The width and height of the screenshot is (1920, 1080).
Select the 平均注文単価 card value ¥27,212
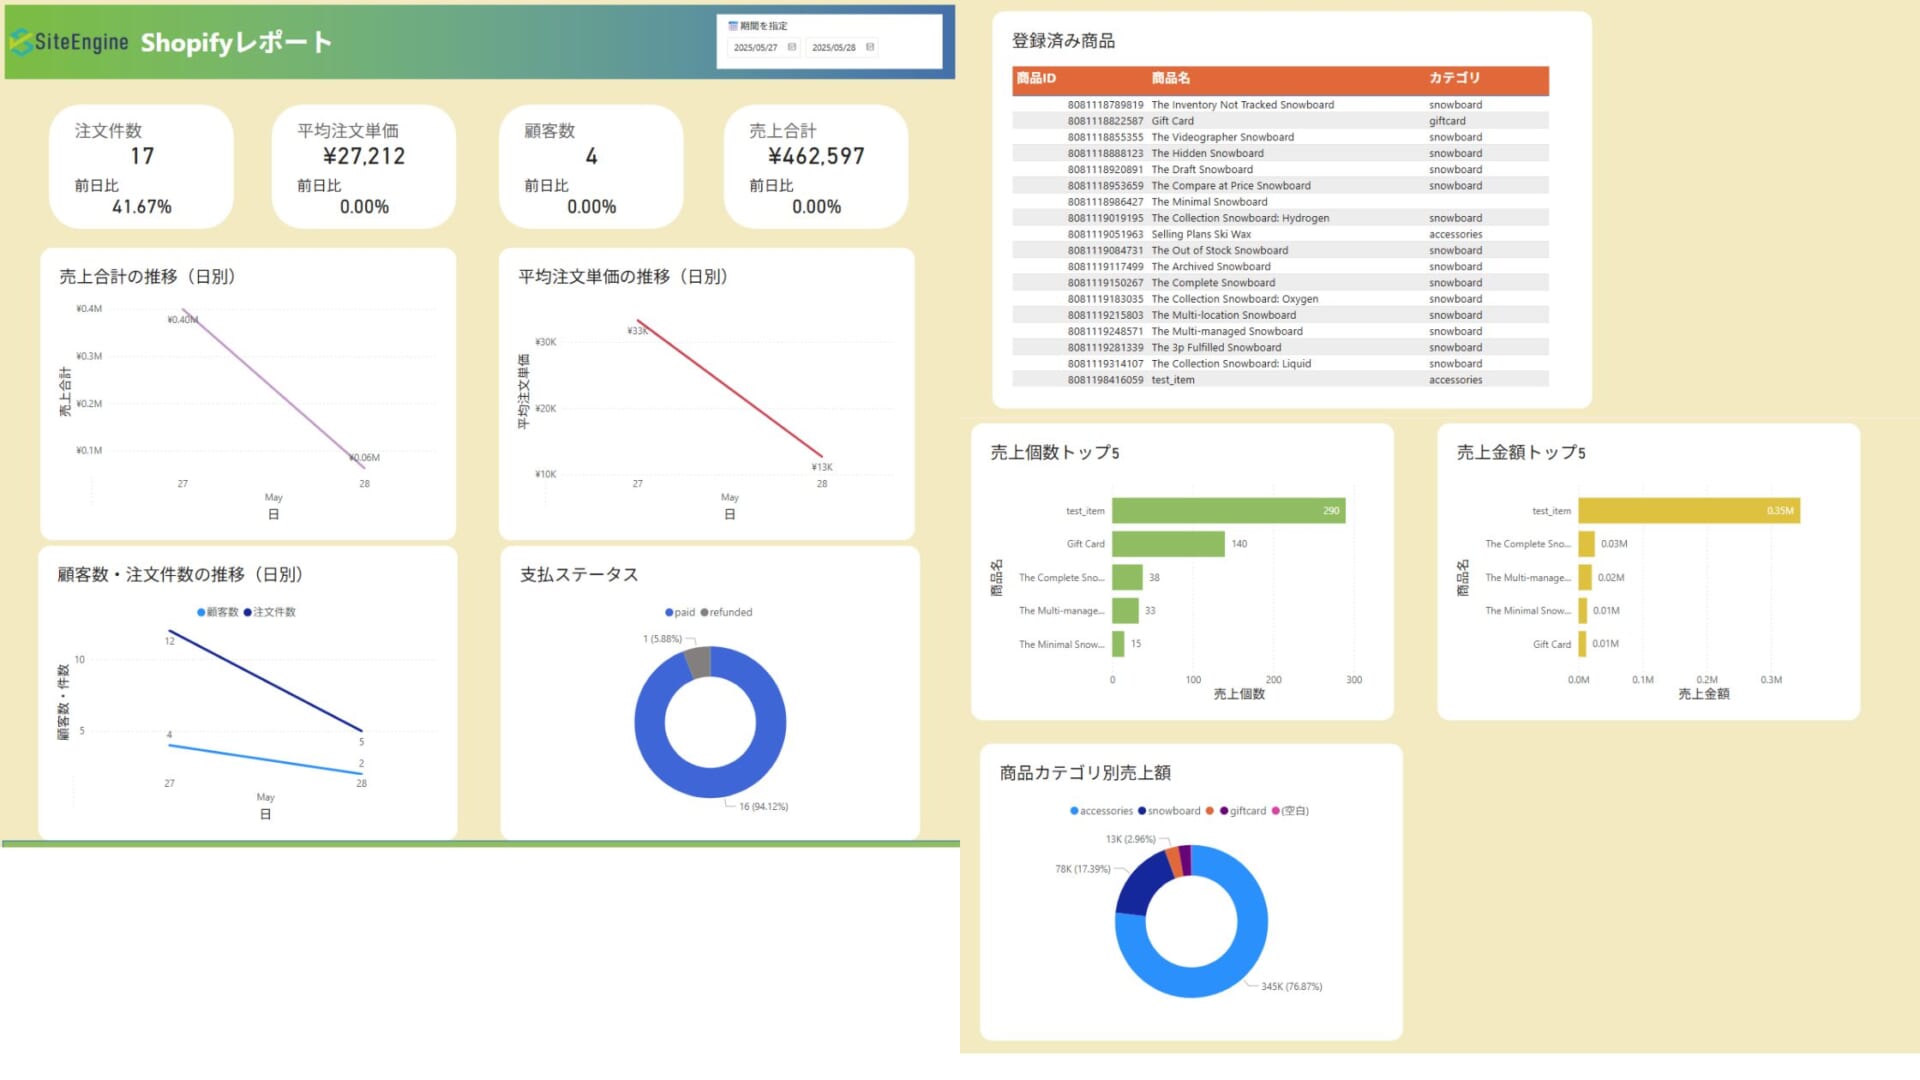pyautogui.click(x=364, y=156)
